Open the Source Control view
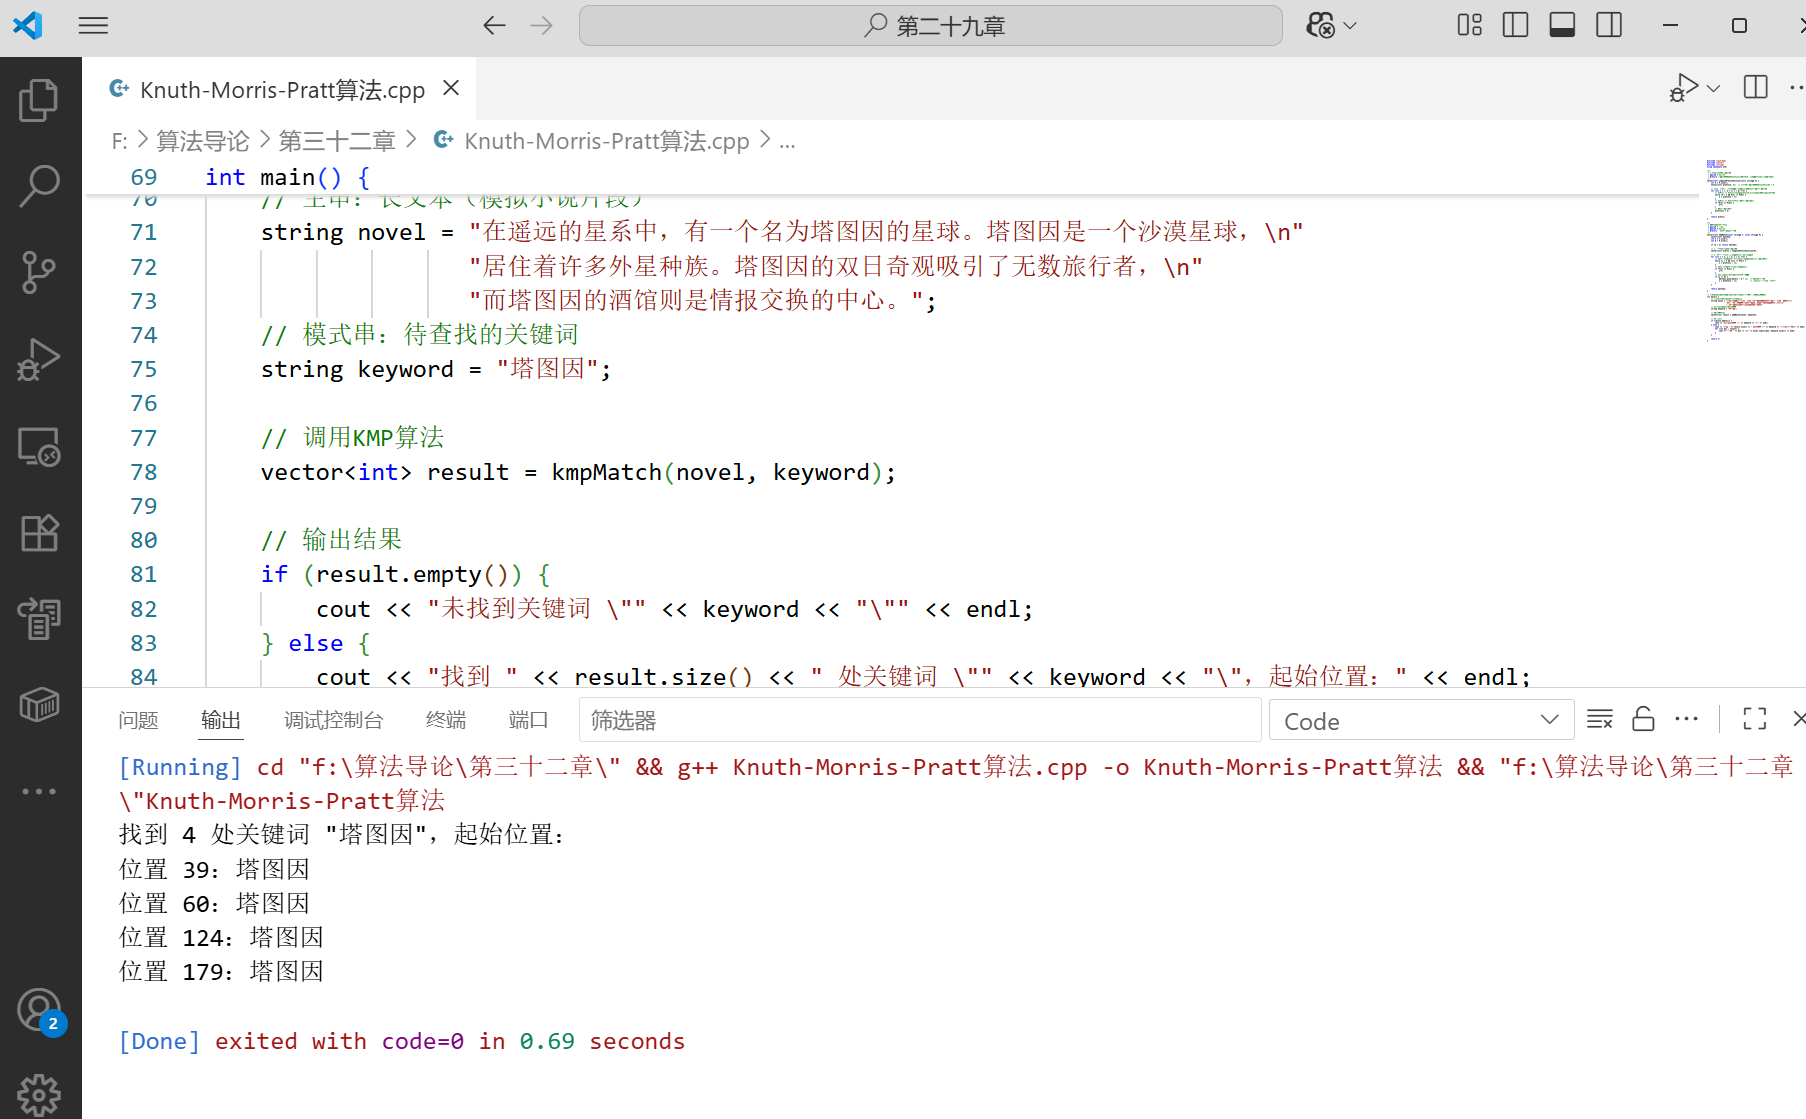The image size is (1806, 1119). [x=39, y=272]
